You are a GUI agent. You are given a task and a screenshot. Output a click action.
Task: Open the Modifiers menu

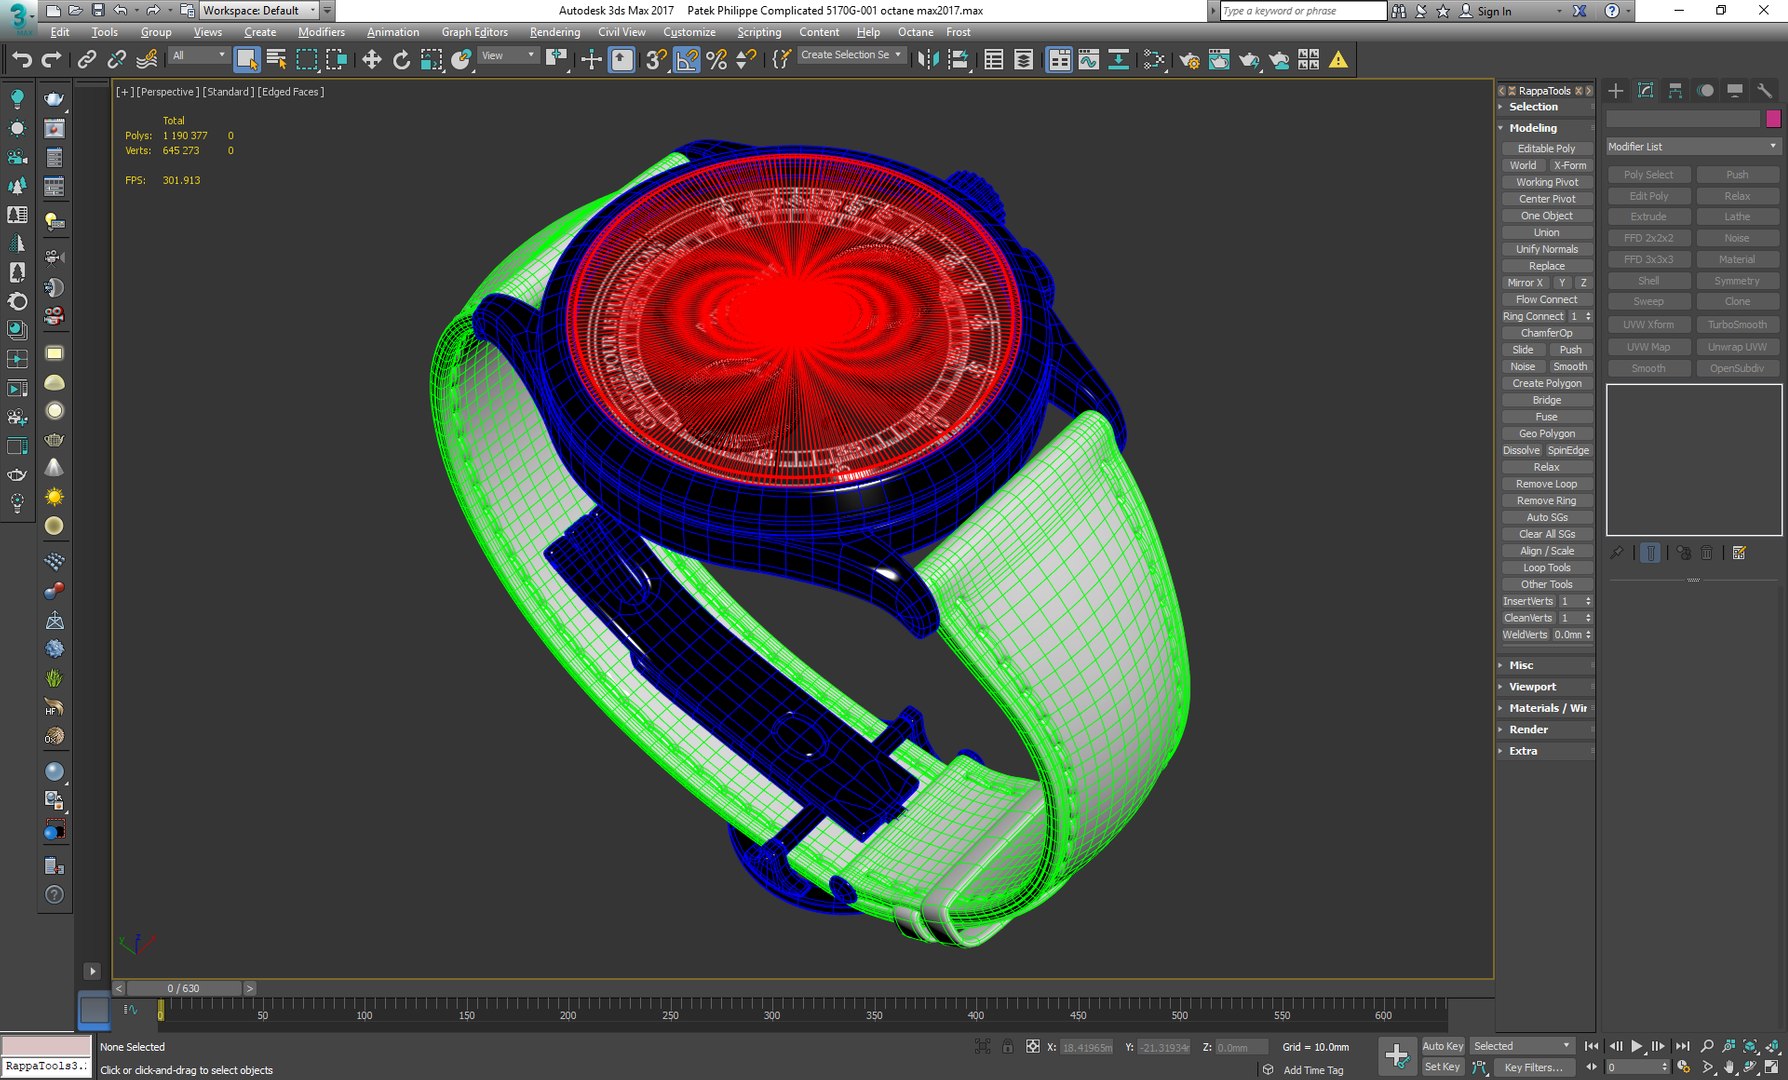pos(321,32)
